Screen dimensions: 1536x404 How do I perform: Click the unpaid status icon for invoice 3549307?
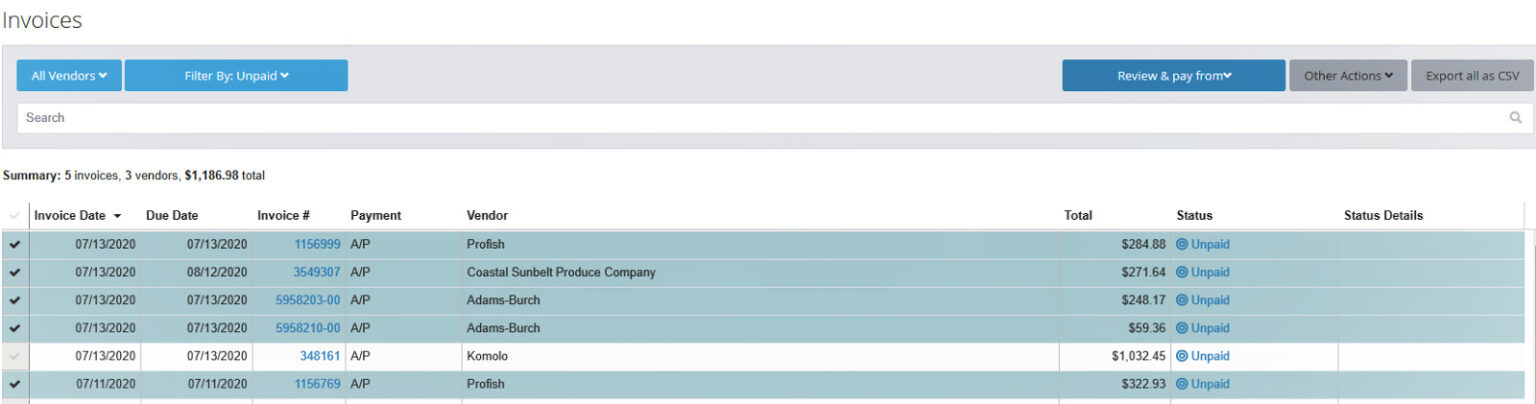pyautogui.click(x=1182, y=272)
